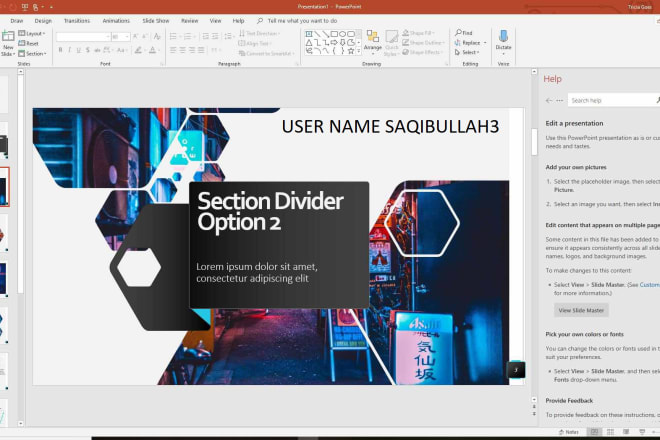Image resolution: width=660 pixels, height=440 pixels.
Task: Decrease list indent level
Action: 205,37
